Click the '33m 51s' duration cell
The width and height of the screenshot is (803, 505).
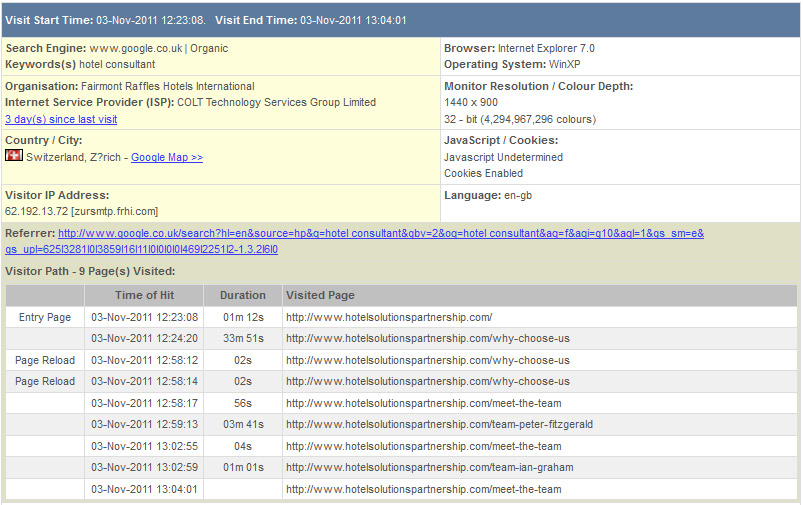pyautogui.click(x=243, y=339)
